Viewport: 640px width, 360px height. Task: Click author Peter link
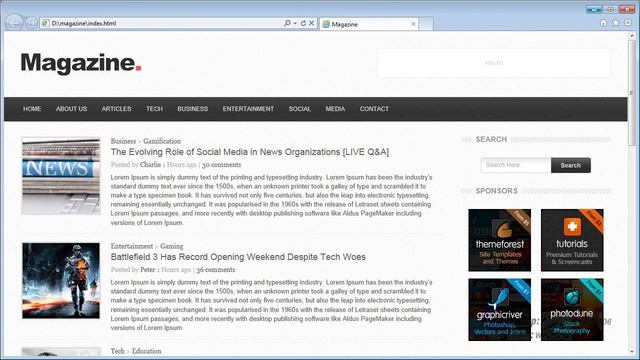[x=148, y=269]
